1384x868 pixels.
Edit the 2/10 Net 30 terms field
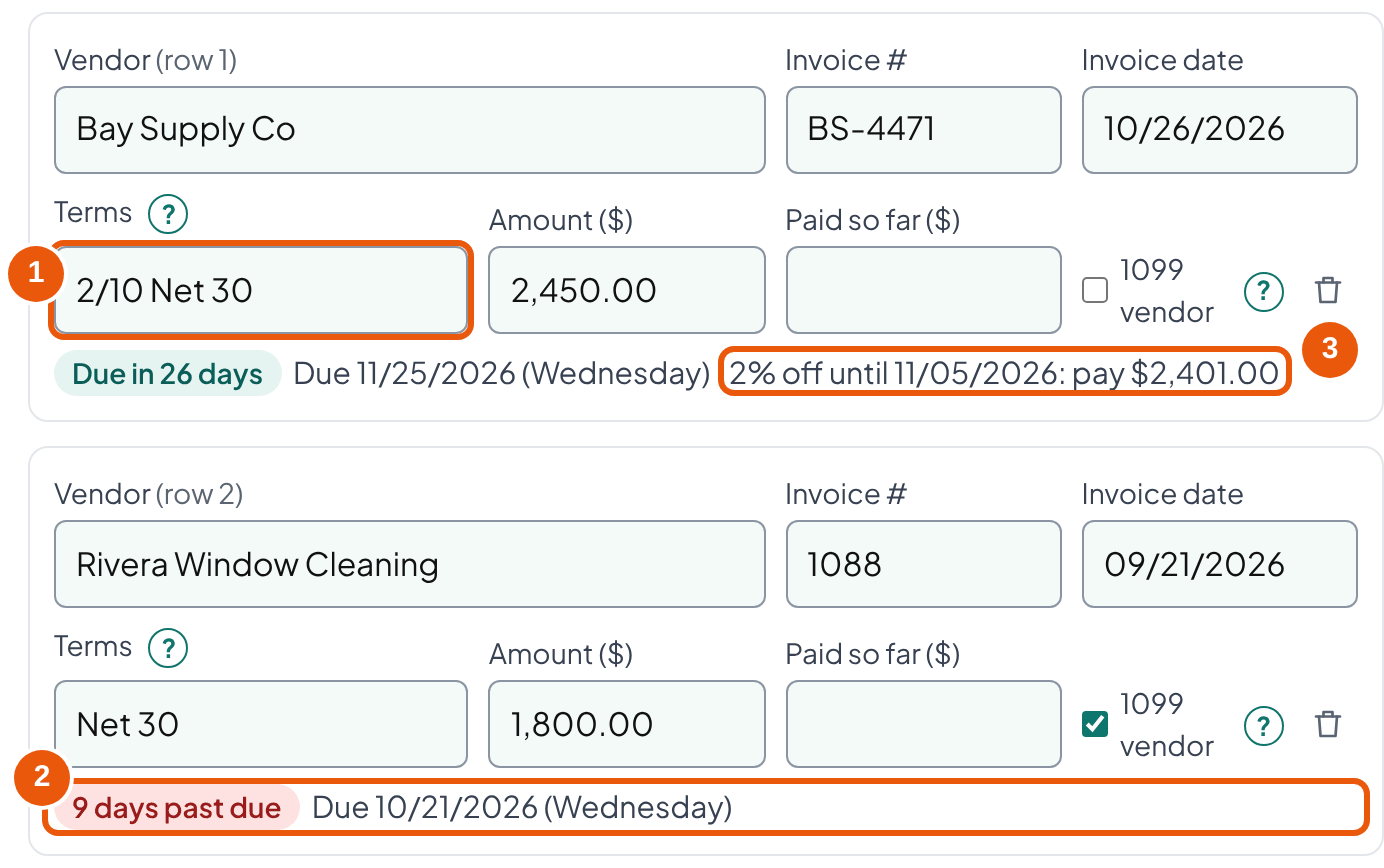(x=261, y=290)
